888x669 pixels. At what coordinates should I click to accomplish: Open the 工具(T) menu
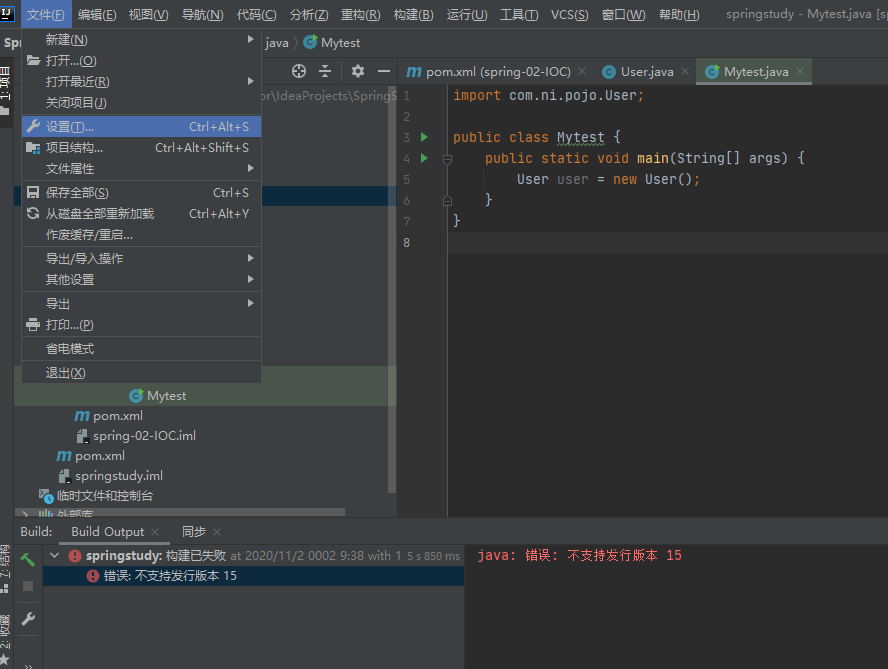coord(519,14)
